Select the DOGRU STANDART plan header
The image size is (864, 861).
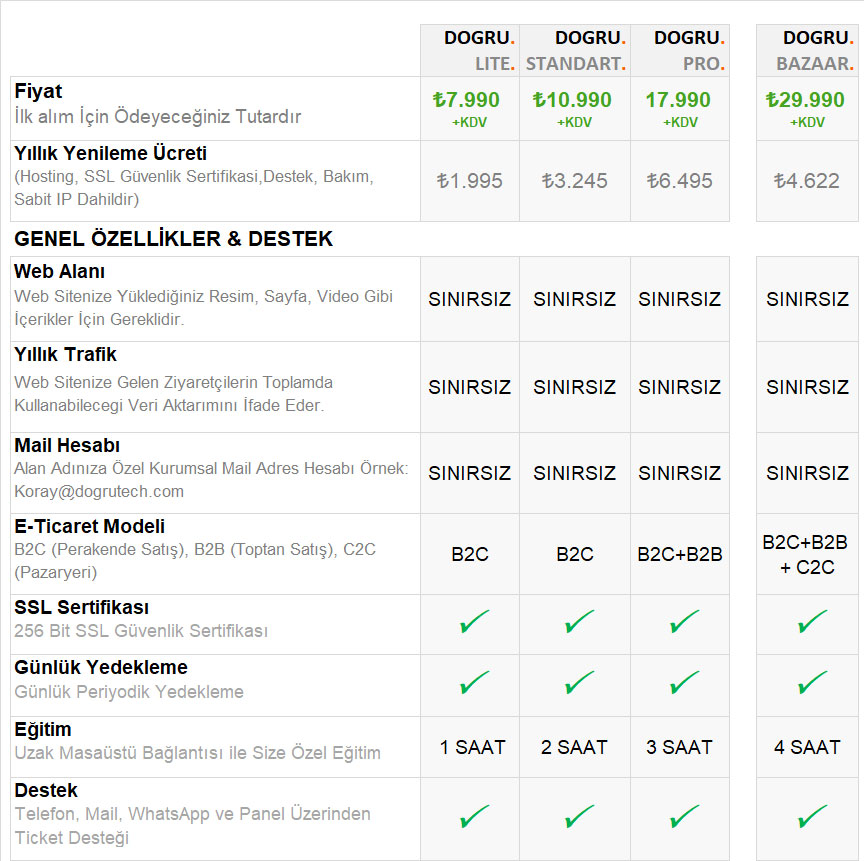(x=576, y=50)
